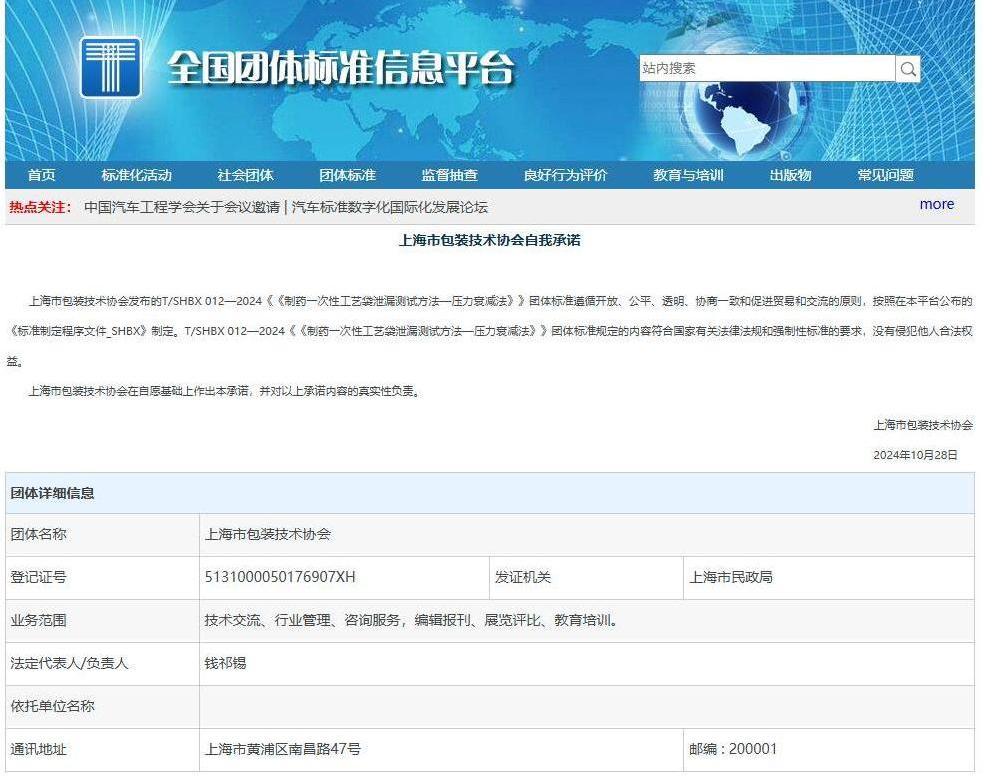The width and height of the screenshot is (984, 777).
Task: Open the 教育与培训 menu item
Action: (x=688, y=175)
